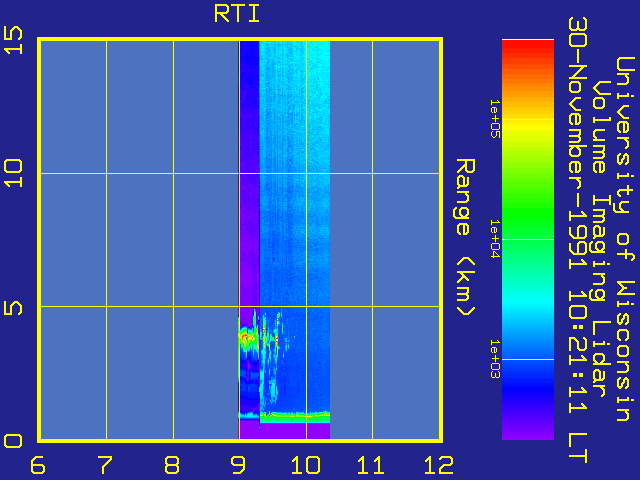Viewport: 640px width, 480px height.
Task: Click the 1e+03 color scale label
Action: click(495, 359)
